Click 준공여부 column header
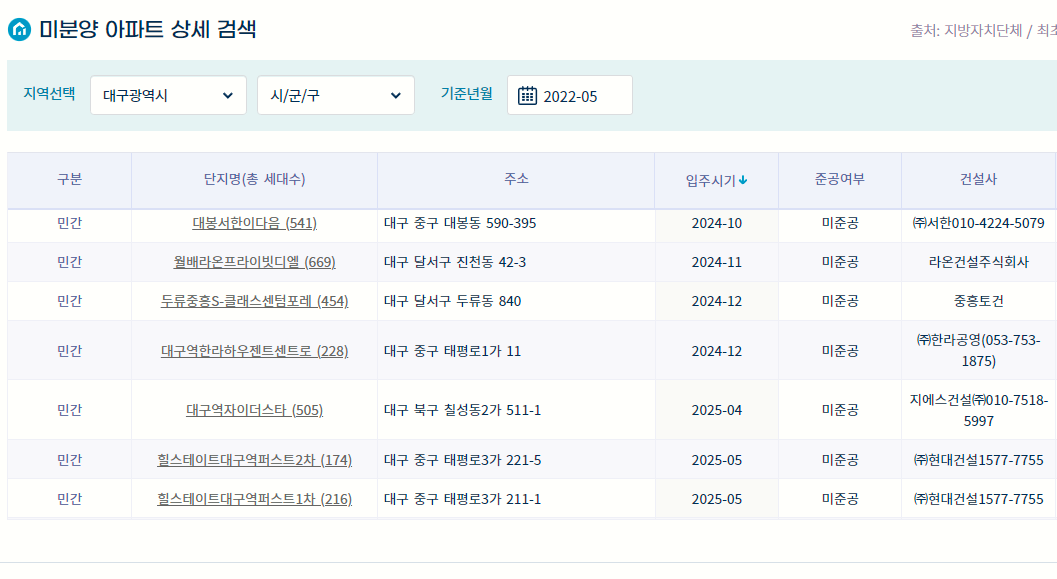 [x=840, y=179]
